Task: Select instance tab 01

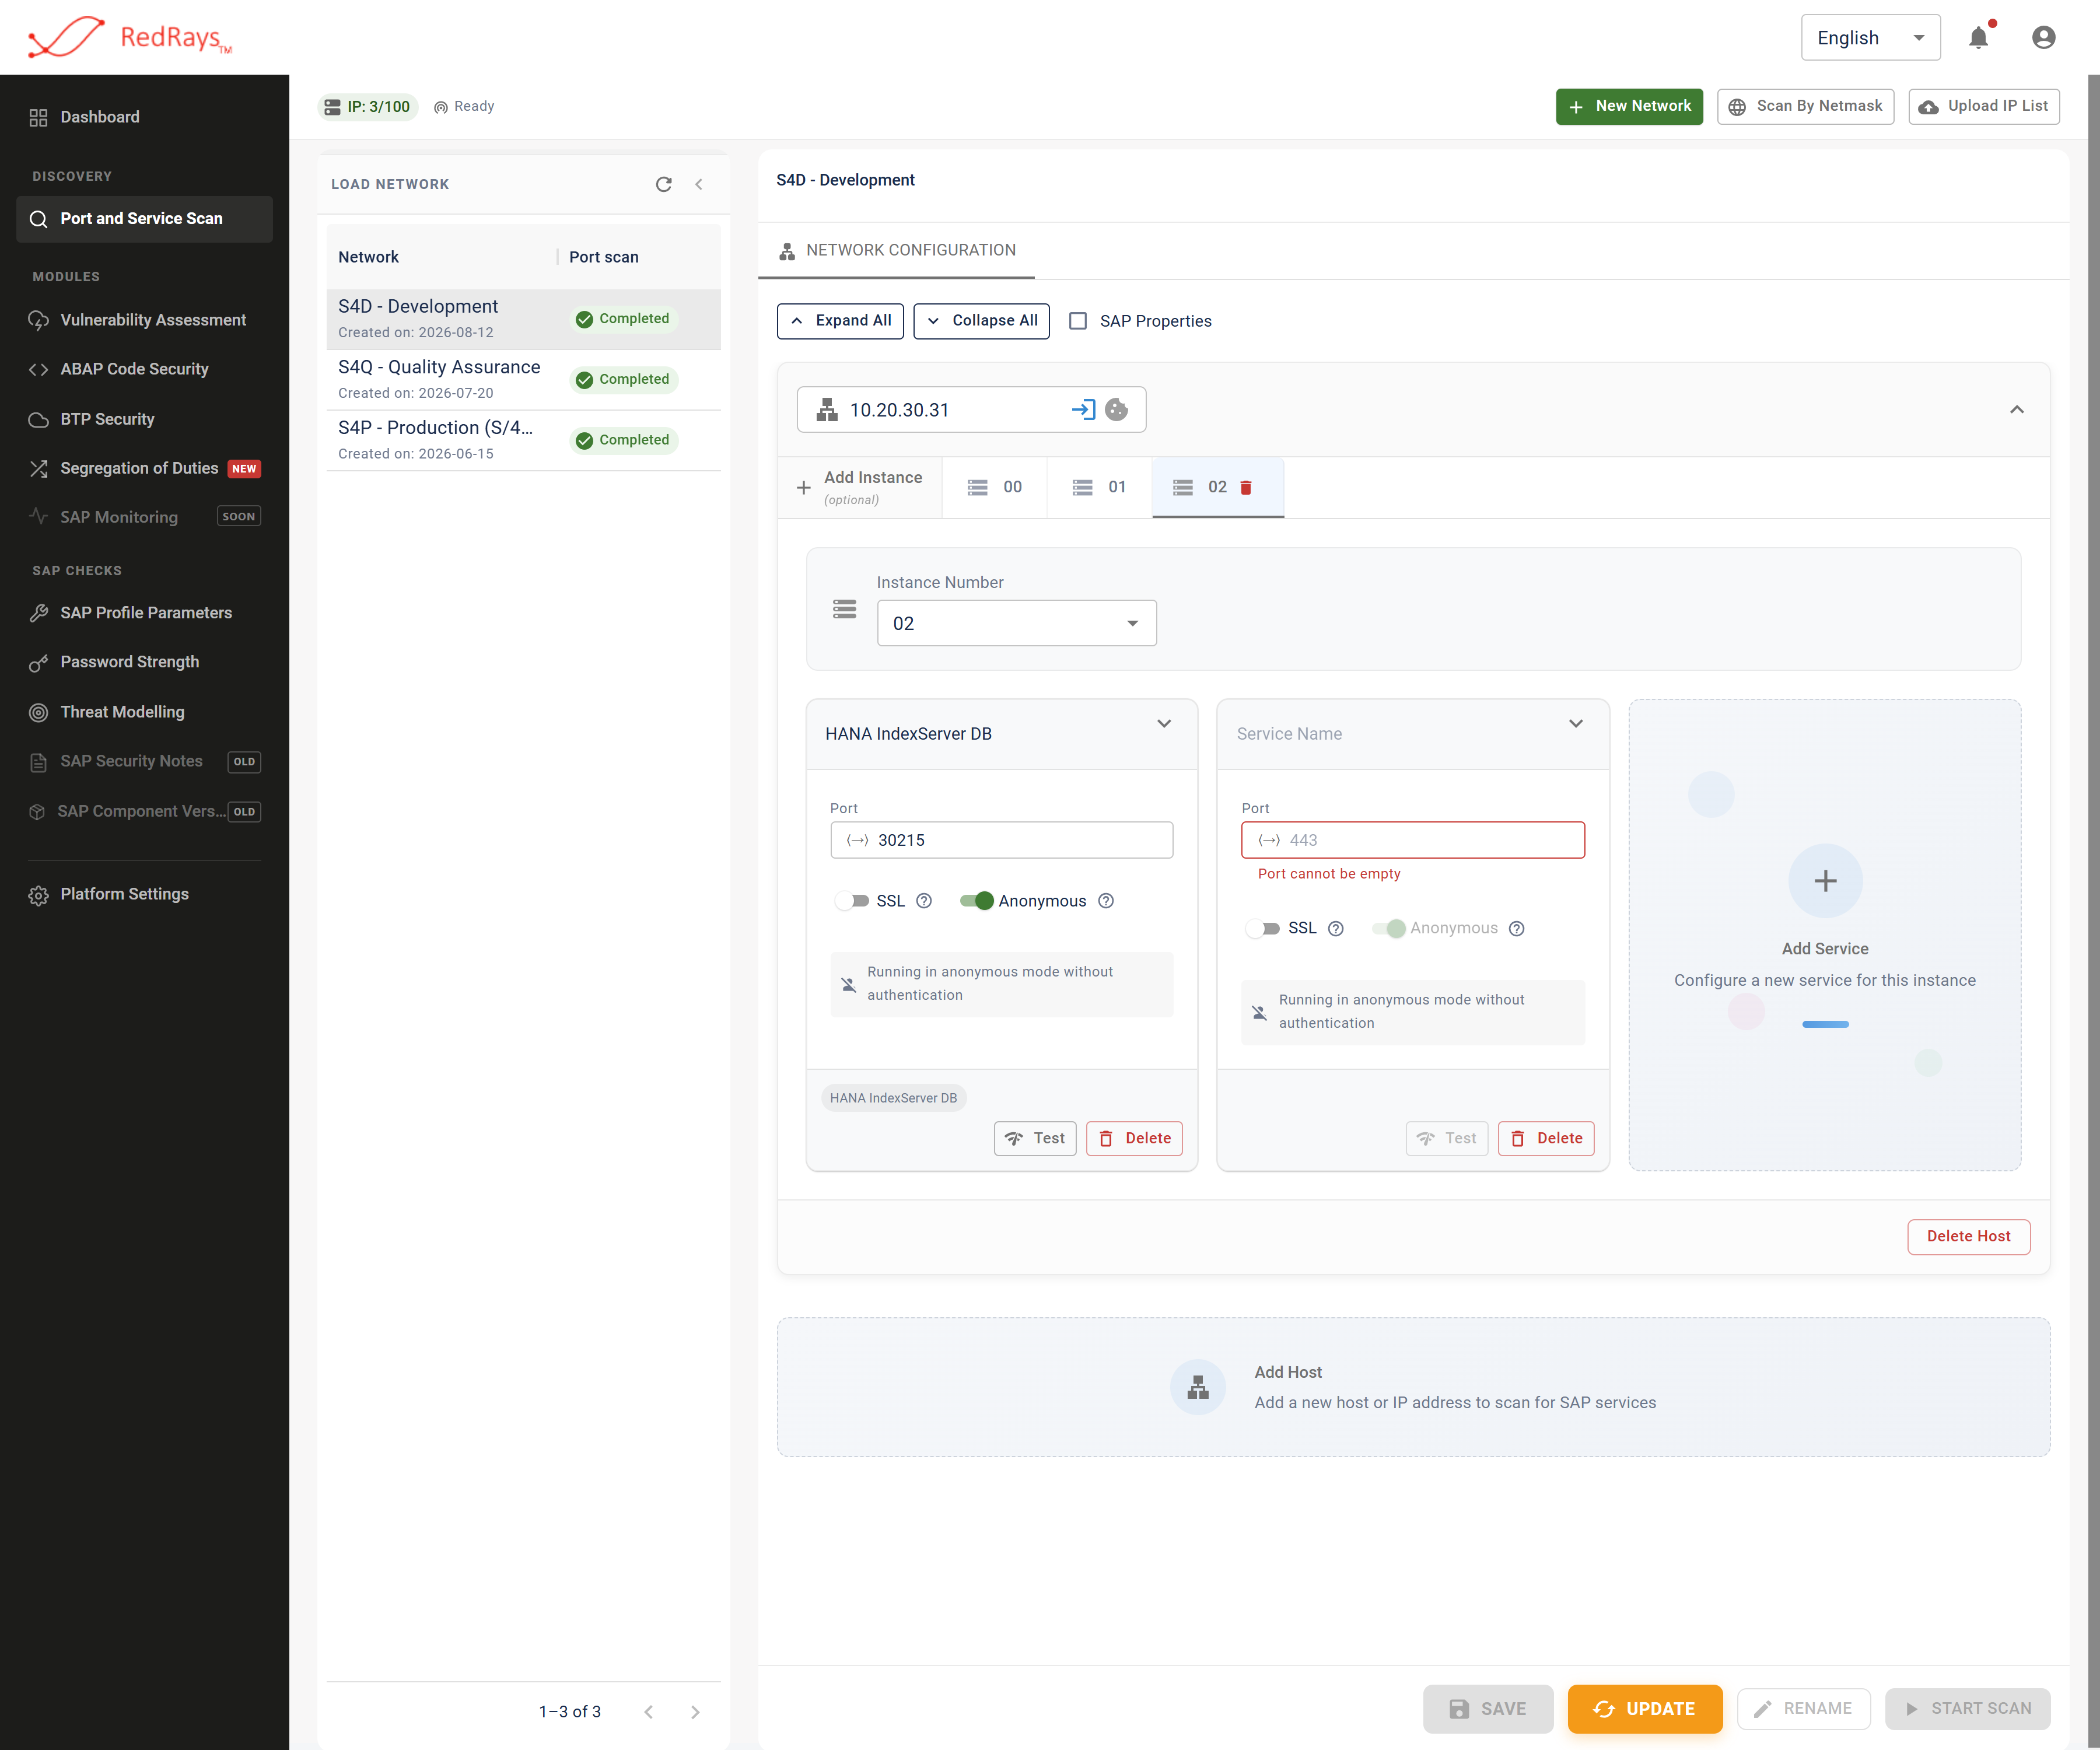Action: click(x=1100, y=487)
